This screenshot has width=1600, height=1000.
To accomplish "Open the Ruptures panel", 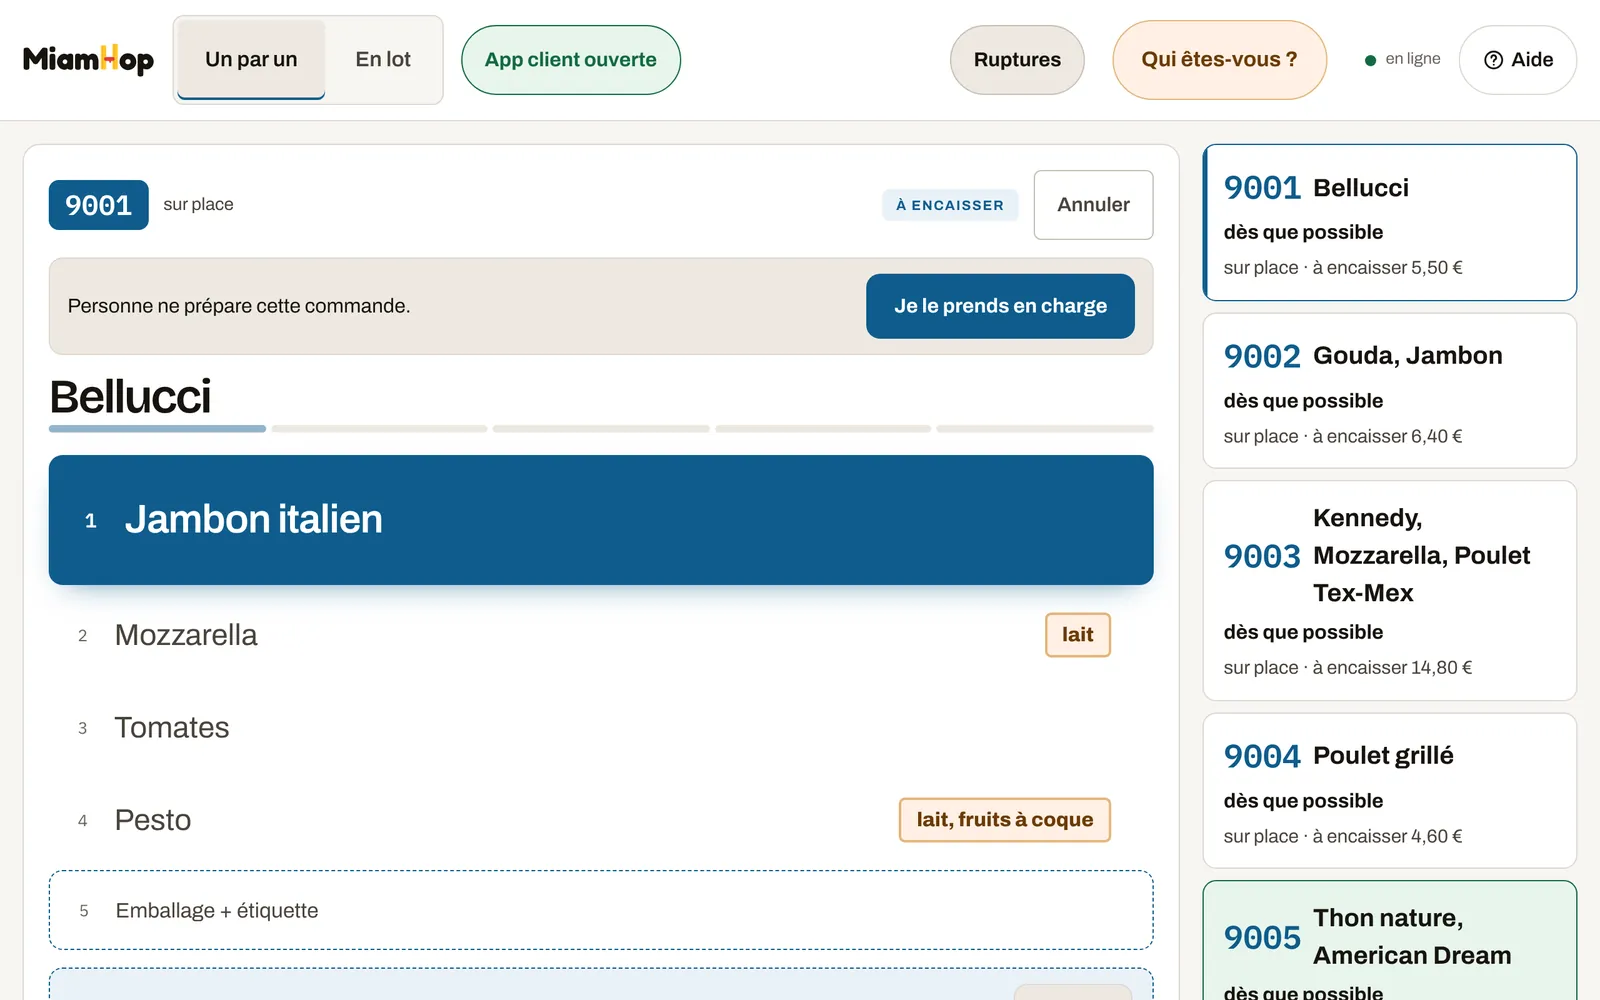I will [1017, 60].
